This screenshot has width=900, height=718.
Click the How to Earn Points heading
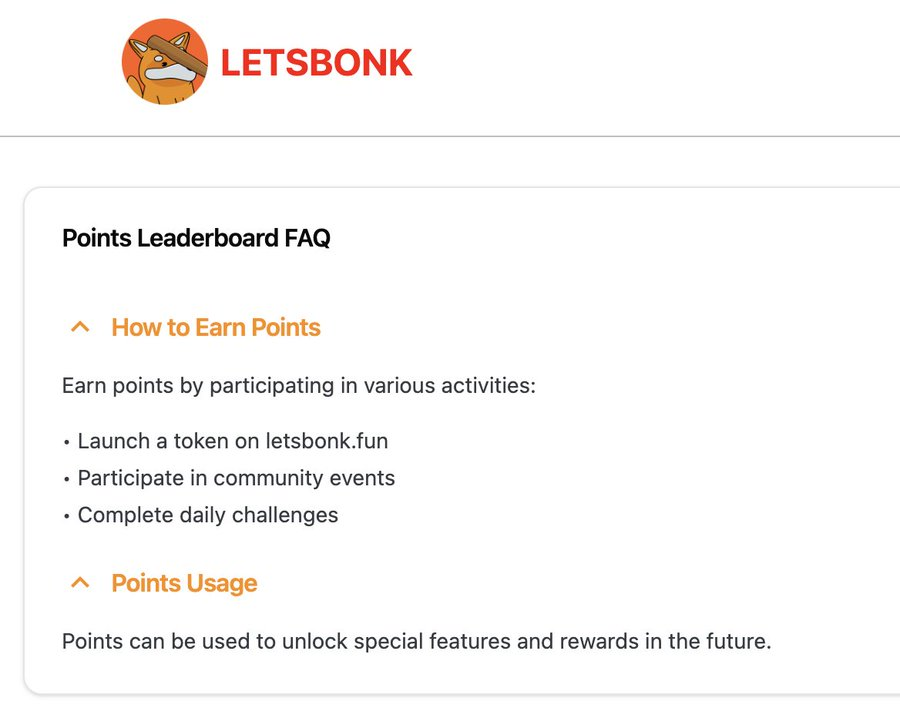[216, 327]
